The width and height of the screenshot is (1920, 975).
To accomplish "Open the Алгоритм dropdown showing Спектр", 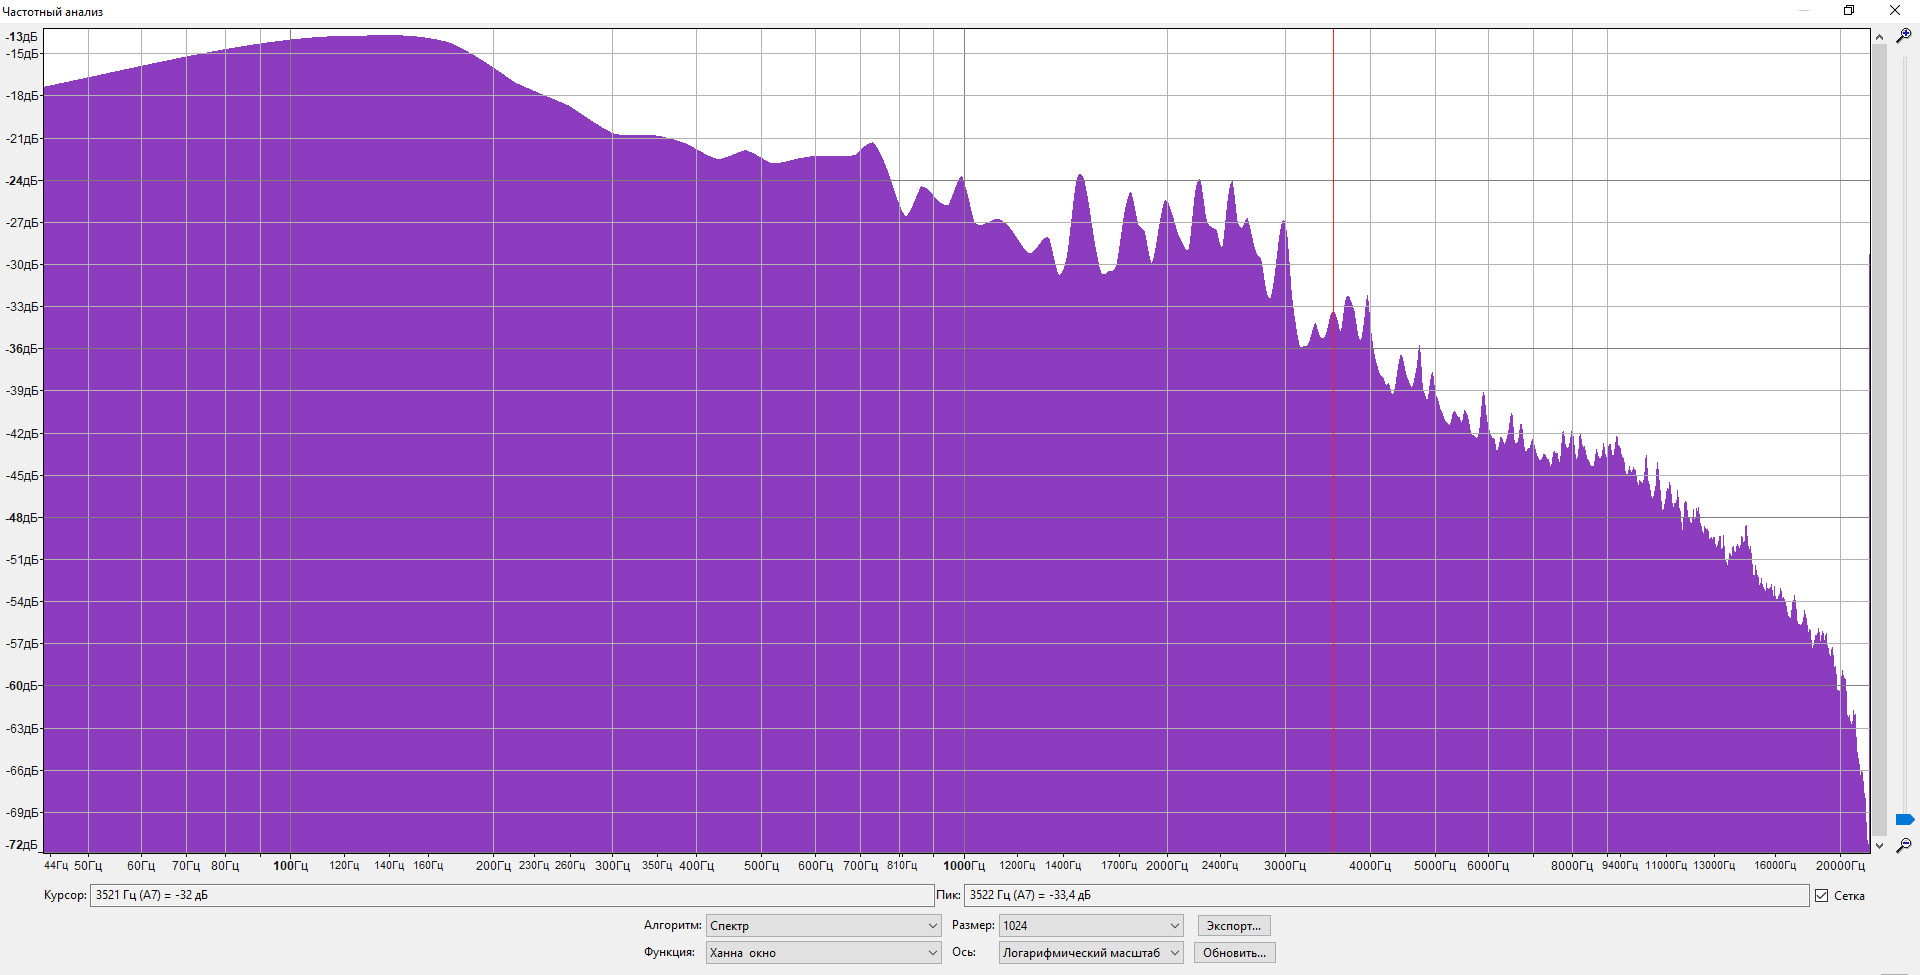I will [x=823, y=926].
